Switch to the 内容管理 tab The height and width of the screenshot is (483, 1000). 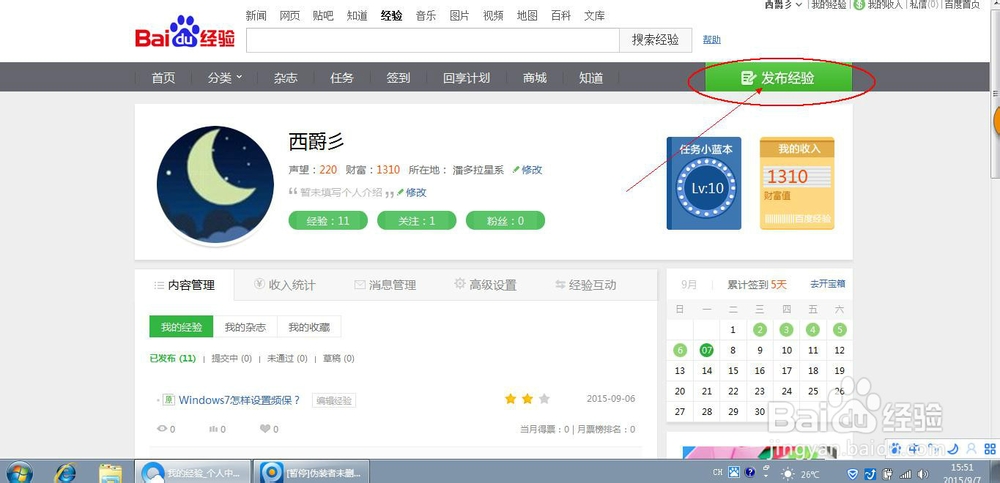click(x=184, y=285)
